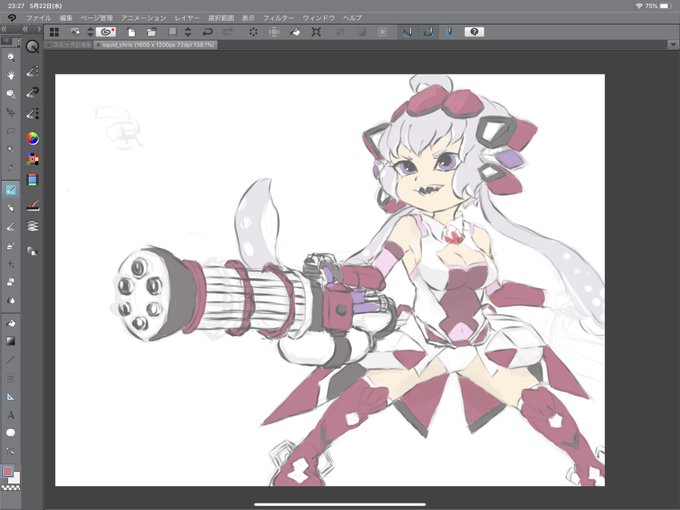Open the Layer panel stack icon
The height and width of the screenshot is (510, 680).
click(33, 226)
